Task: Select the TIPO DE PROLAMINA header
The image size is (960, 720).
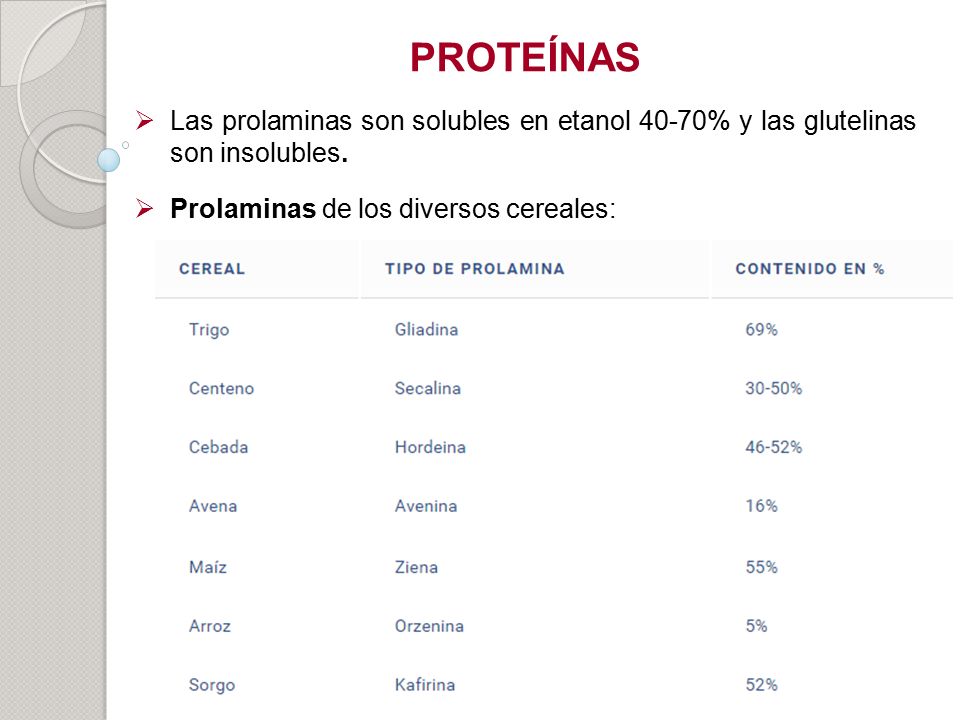Action: tap(474, 269)
